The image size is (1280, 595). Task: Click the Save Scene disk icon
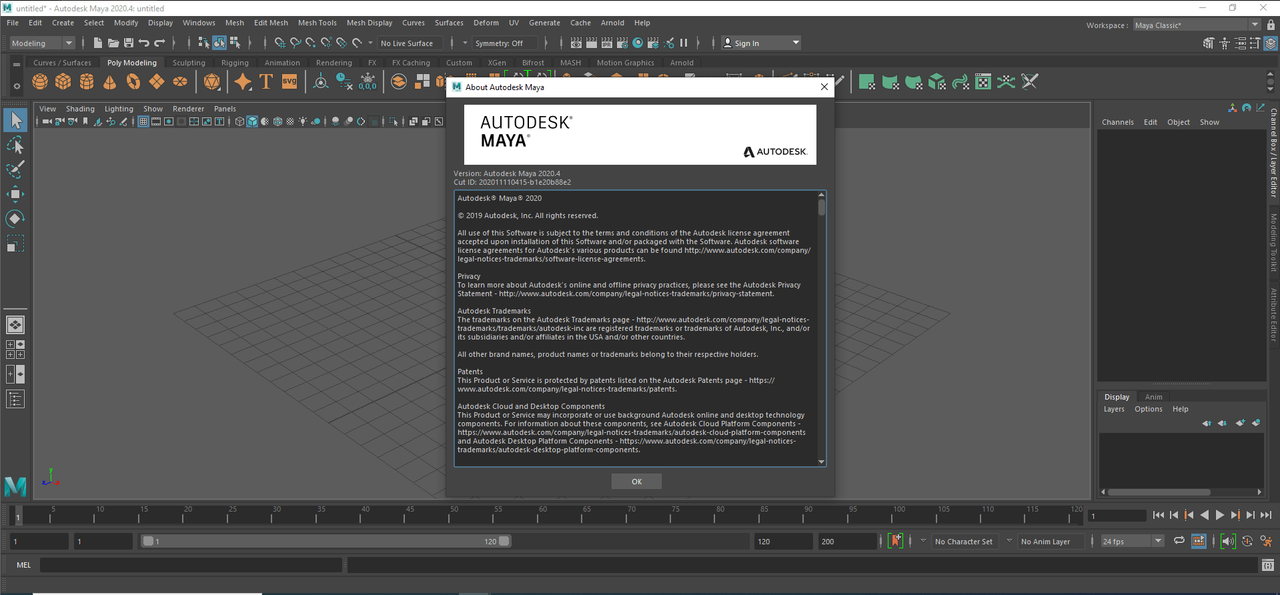tap(128, 43)
